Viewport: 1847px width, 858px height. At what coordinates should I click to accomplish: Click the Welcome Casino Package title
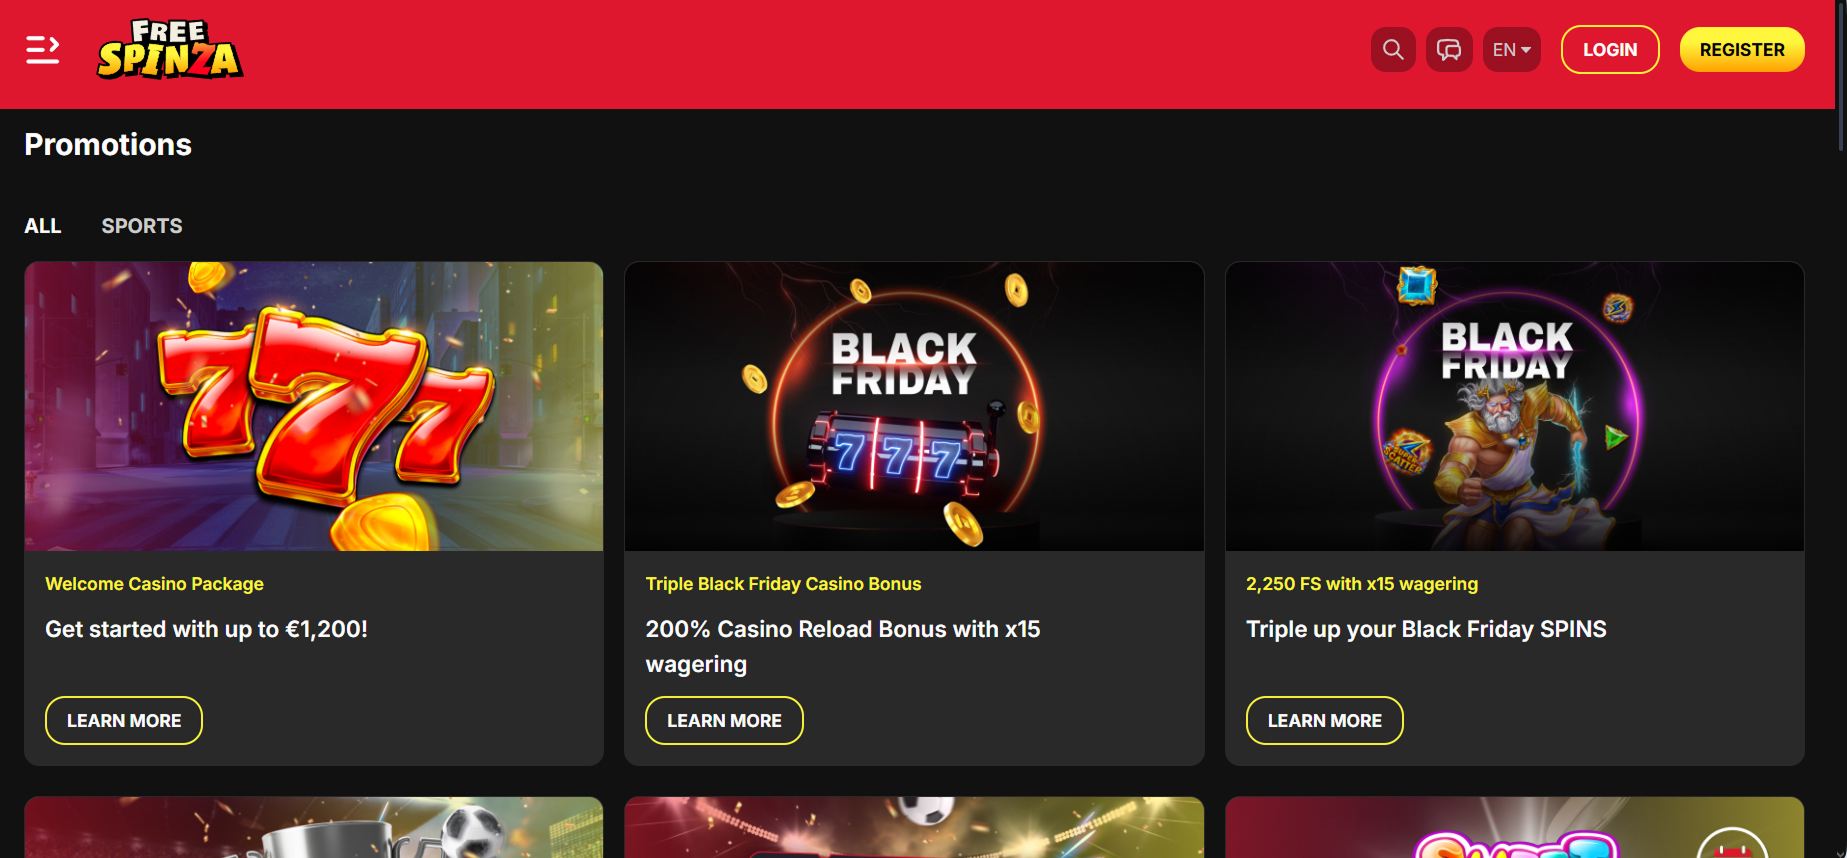155,584
